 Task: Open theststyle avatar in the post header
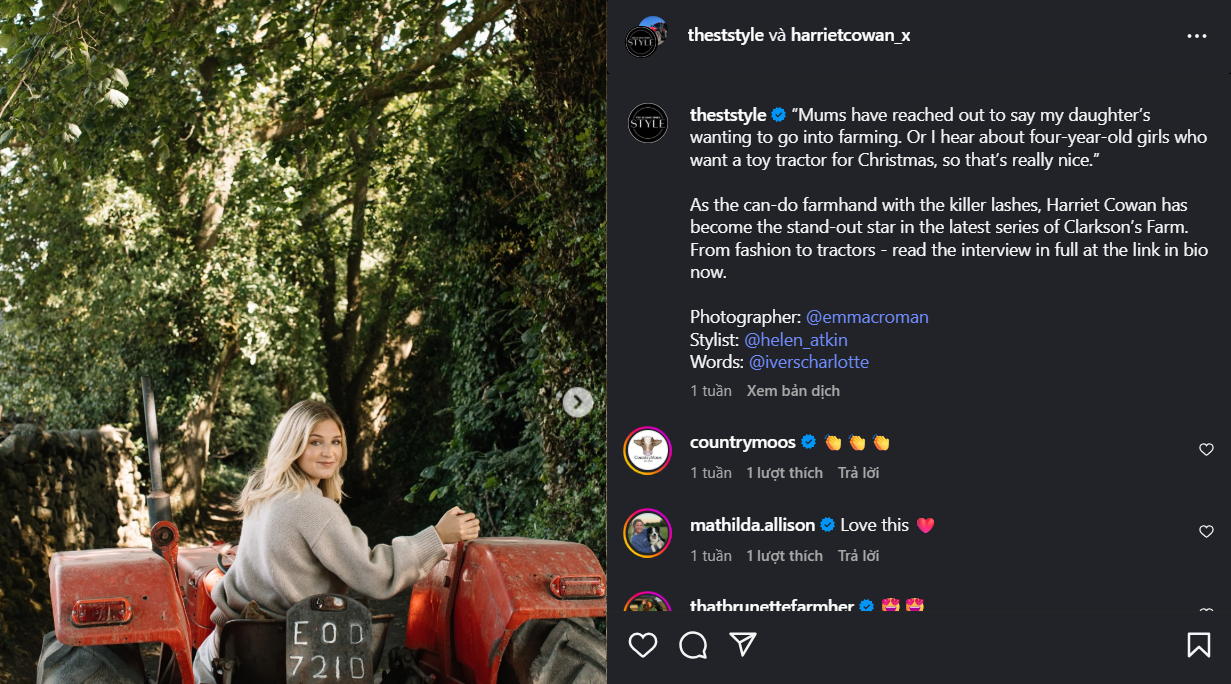coord(641,40)
